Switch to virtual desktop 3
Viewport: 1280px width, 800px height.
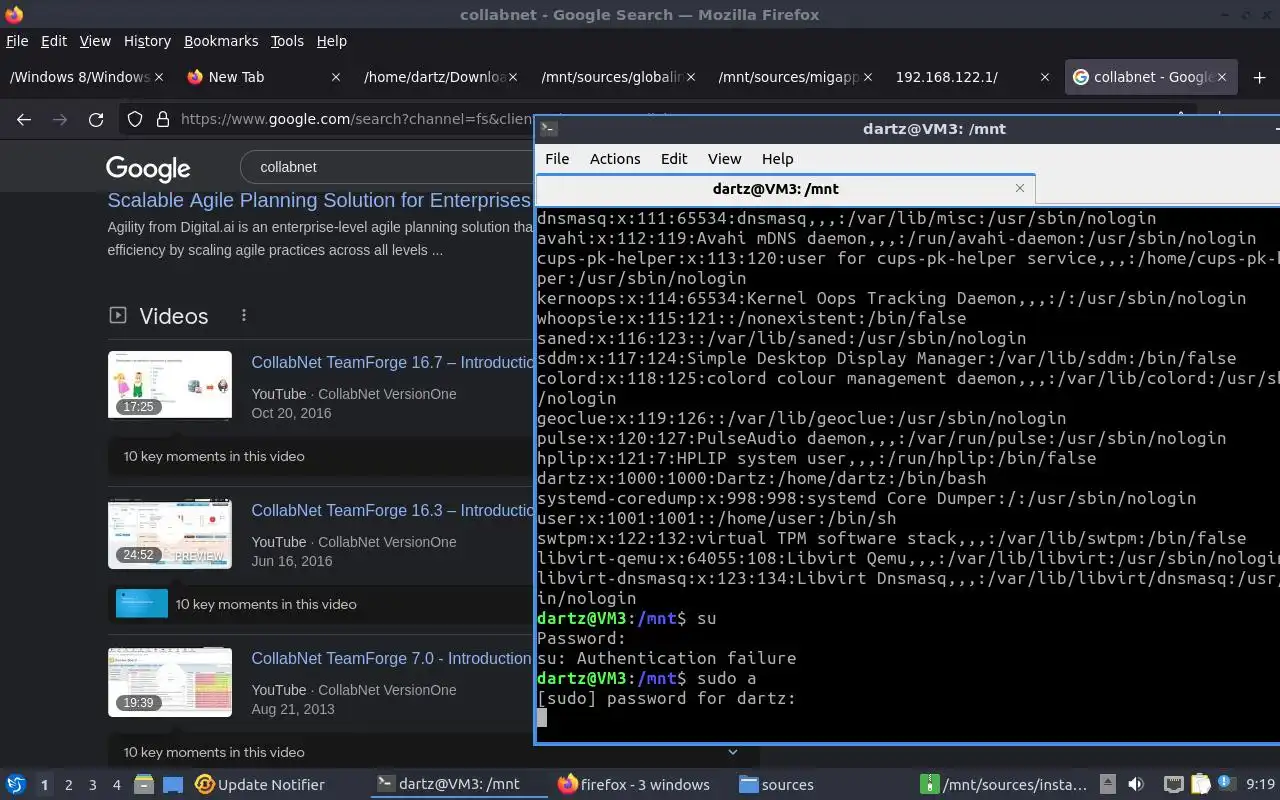(x=93, y=785)
